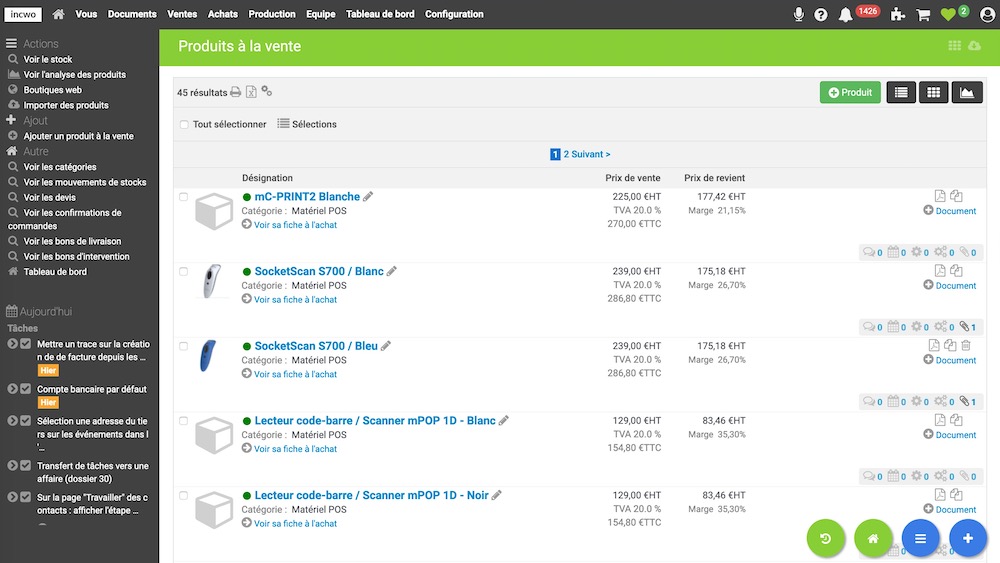The image size is (1000, 563).
Task: Select the SocketScan S700 / Blanc checkbox
Action: pos(184,272)
